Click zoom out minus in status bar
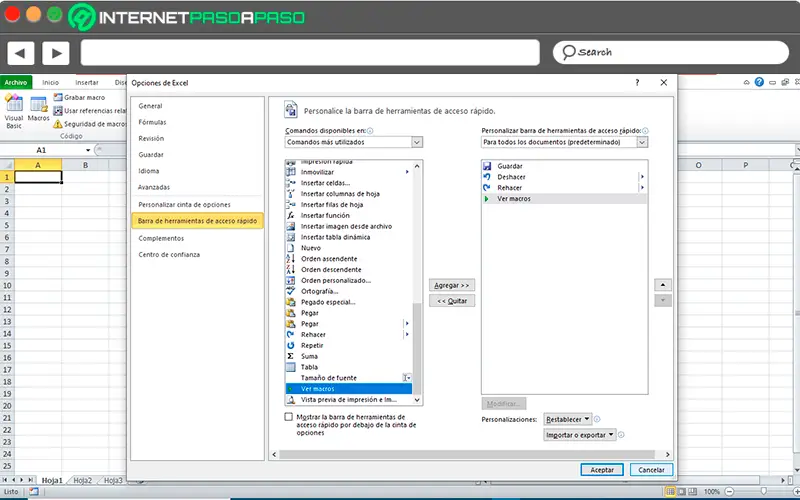This screenshot has width=800, height=500. coord(730,492)
